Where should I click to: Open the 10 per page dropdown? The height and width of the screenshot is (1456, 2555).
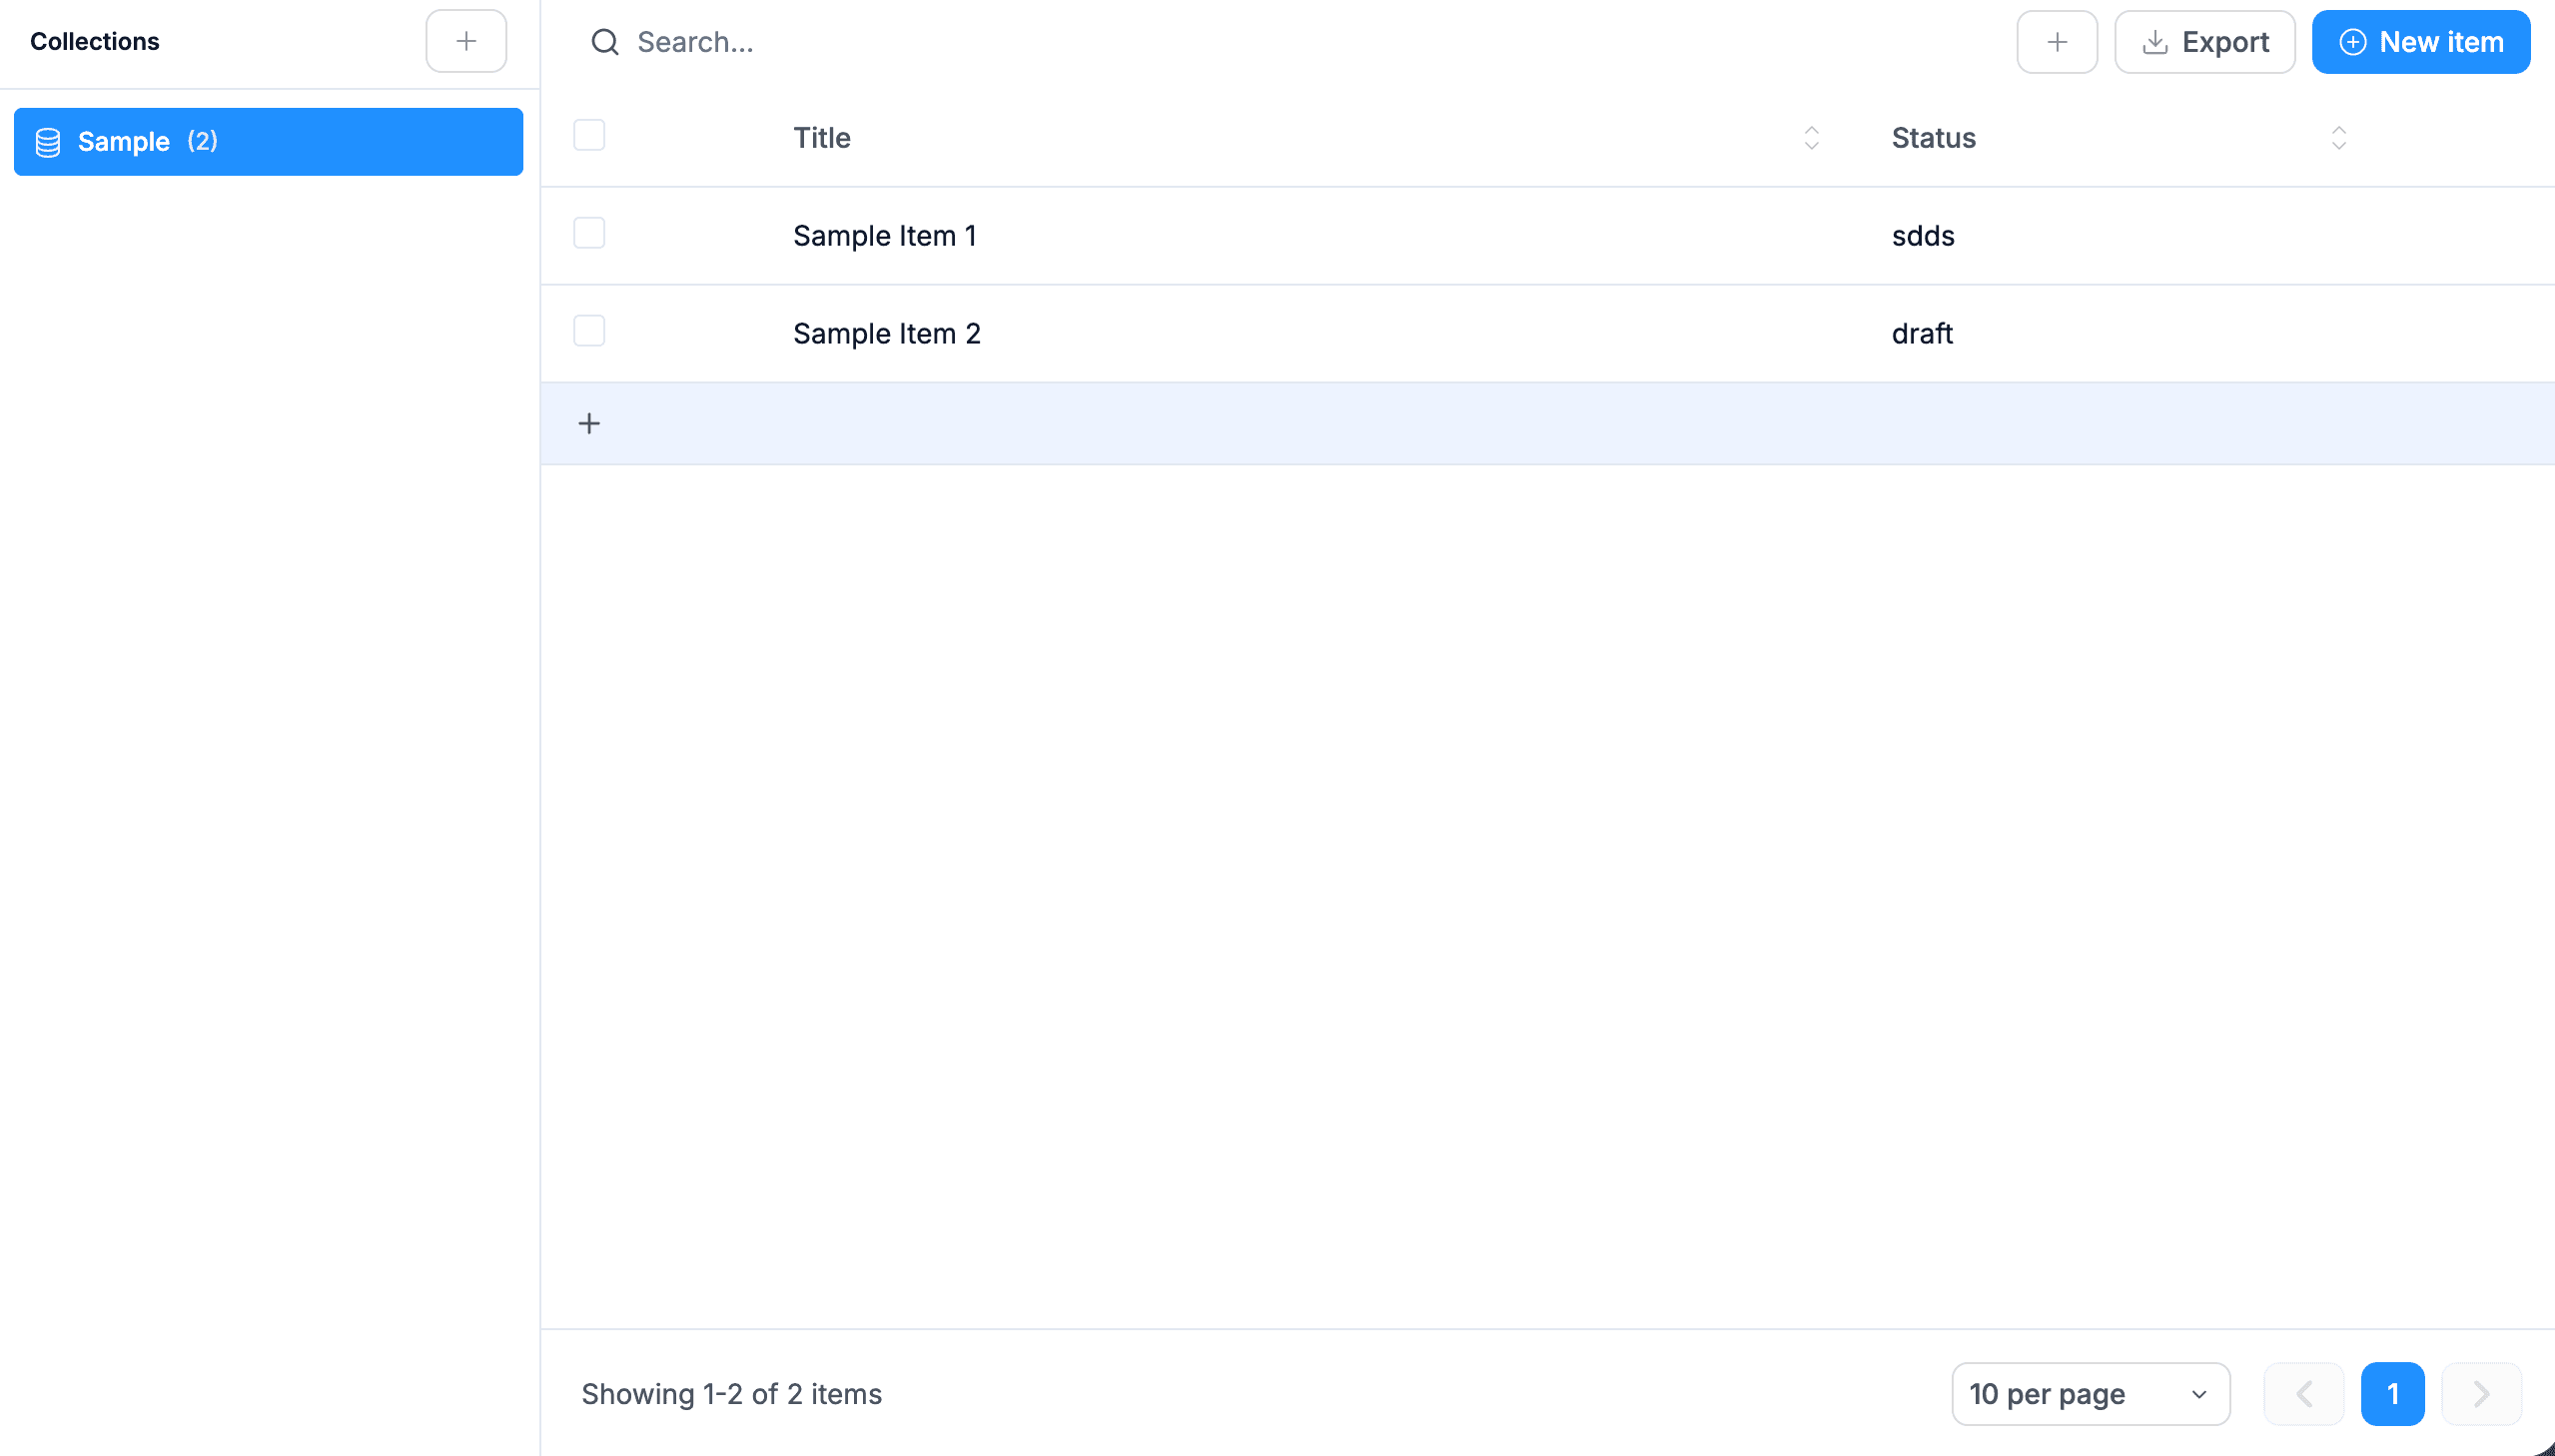2091,1393
